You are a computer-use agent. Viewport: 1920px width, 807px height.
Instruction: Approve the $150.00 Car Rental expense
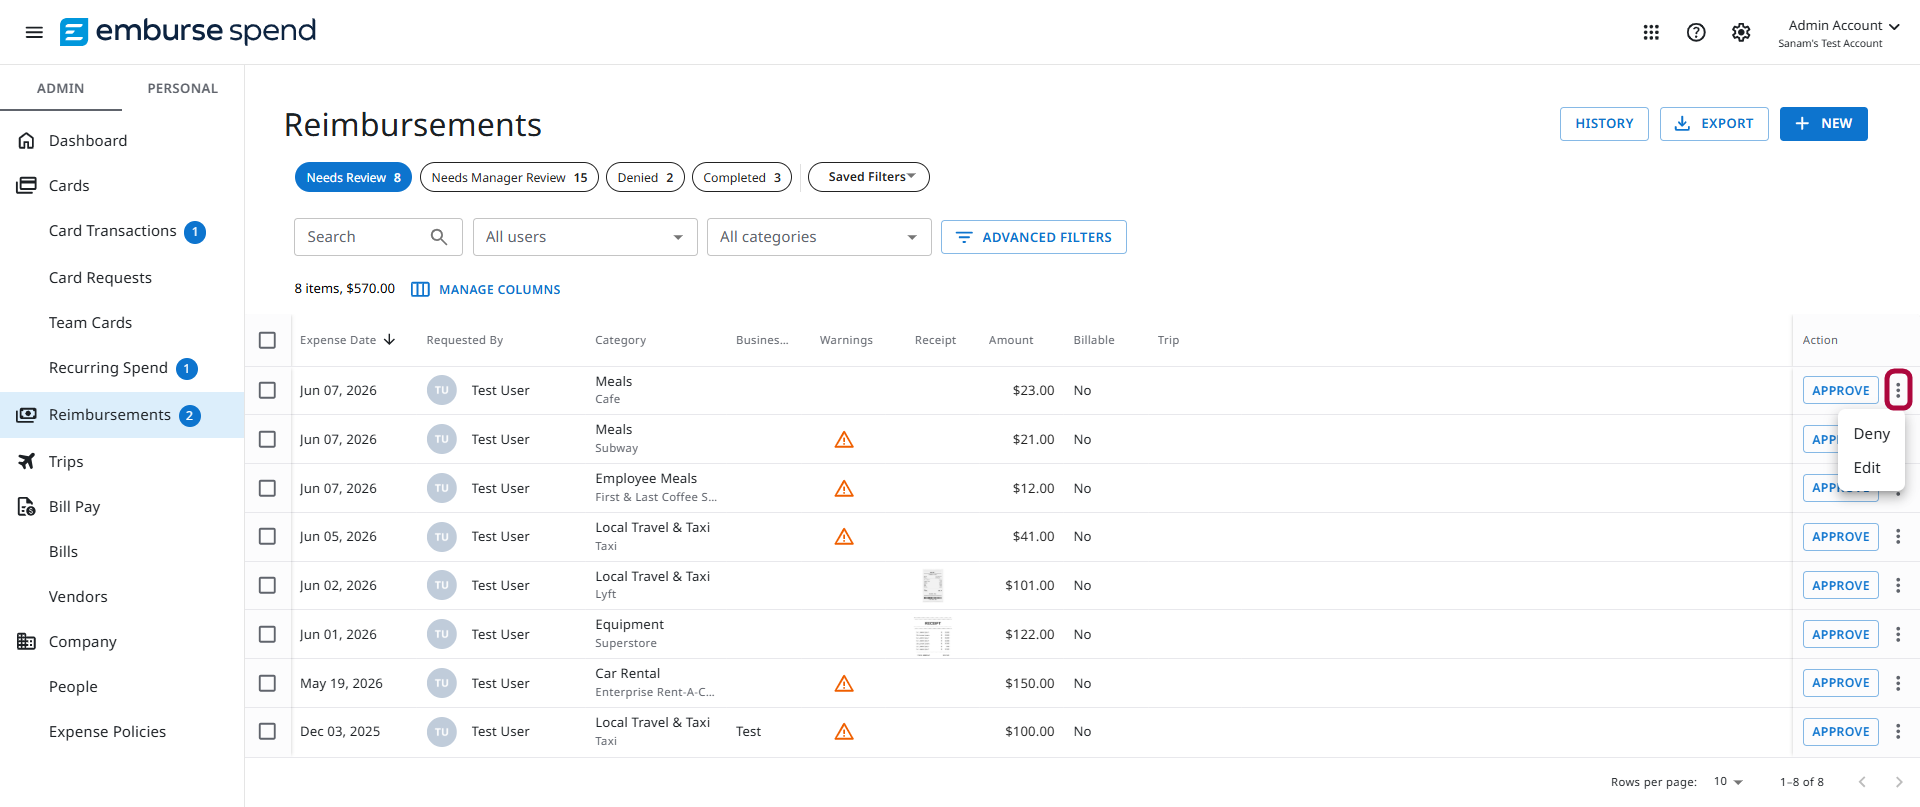click(x=1840, y=683)
